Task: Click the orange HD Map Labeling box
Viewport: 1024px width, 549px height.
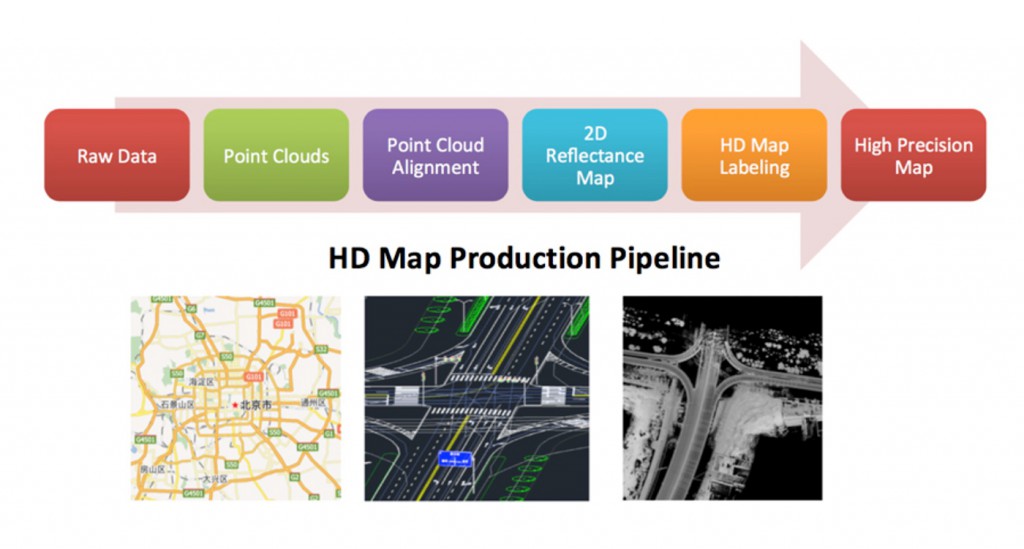Action: click(x=754, y=155)
